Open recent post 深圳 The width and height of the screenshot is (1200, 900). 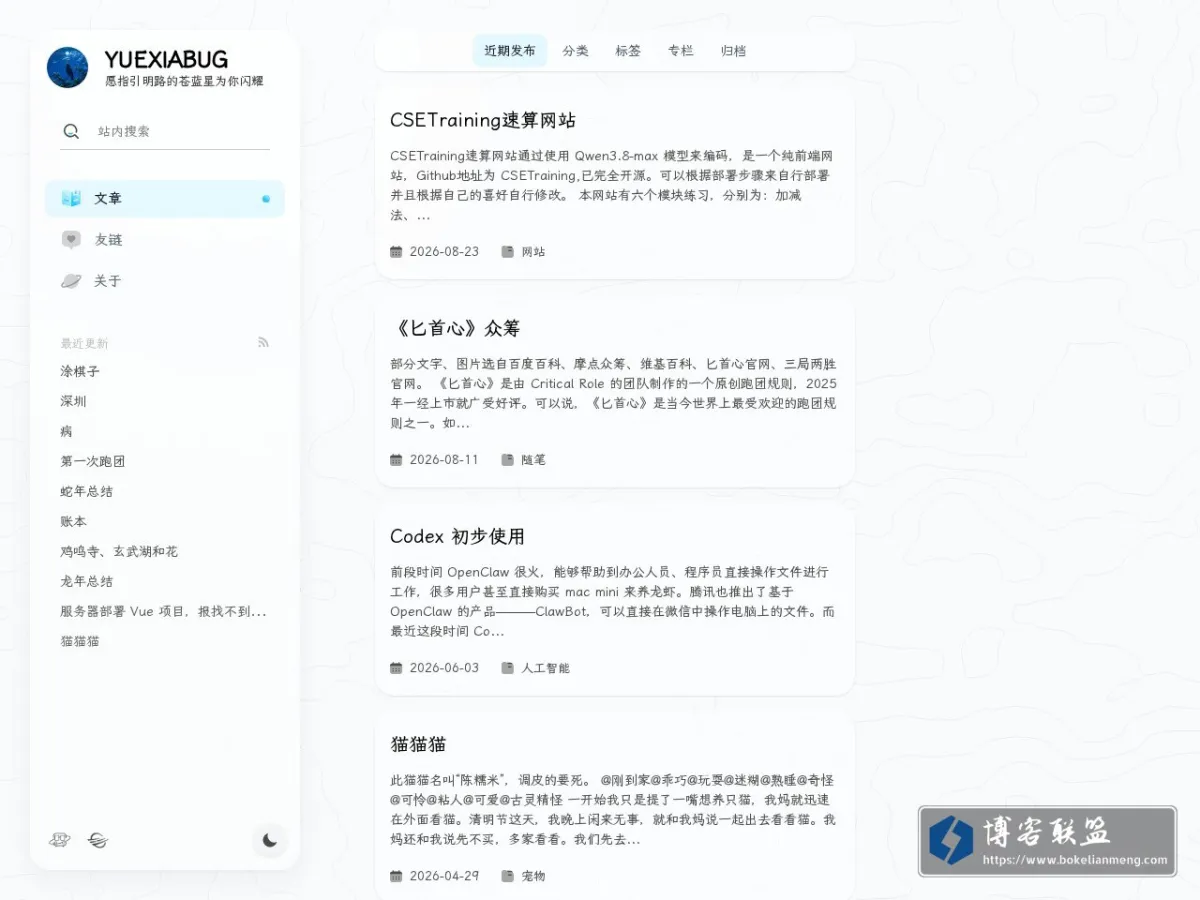[x=73, y=401]
